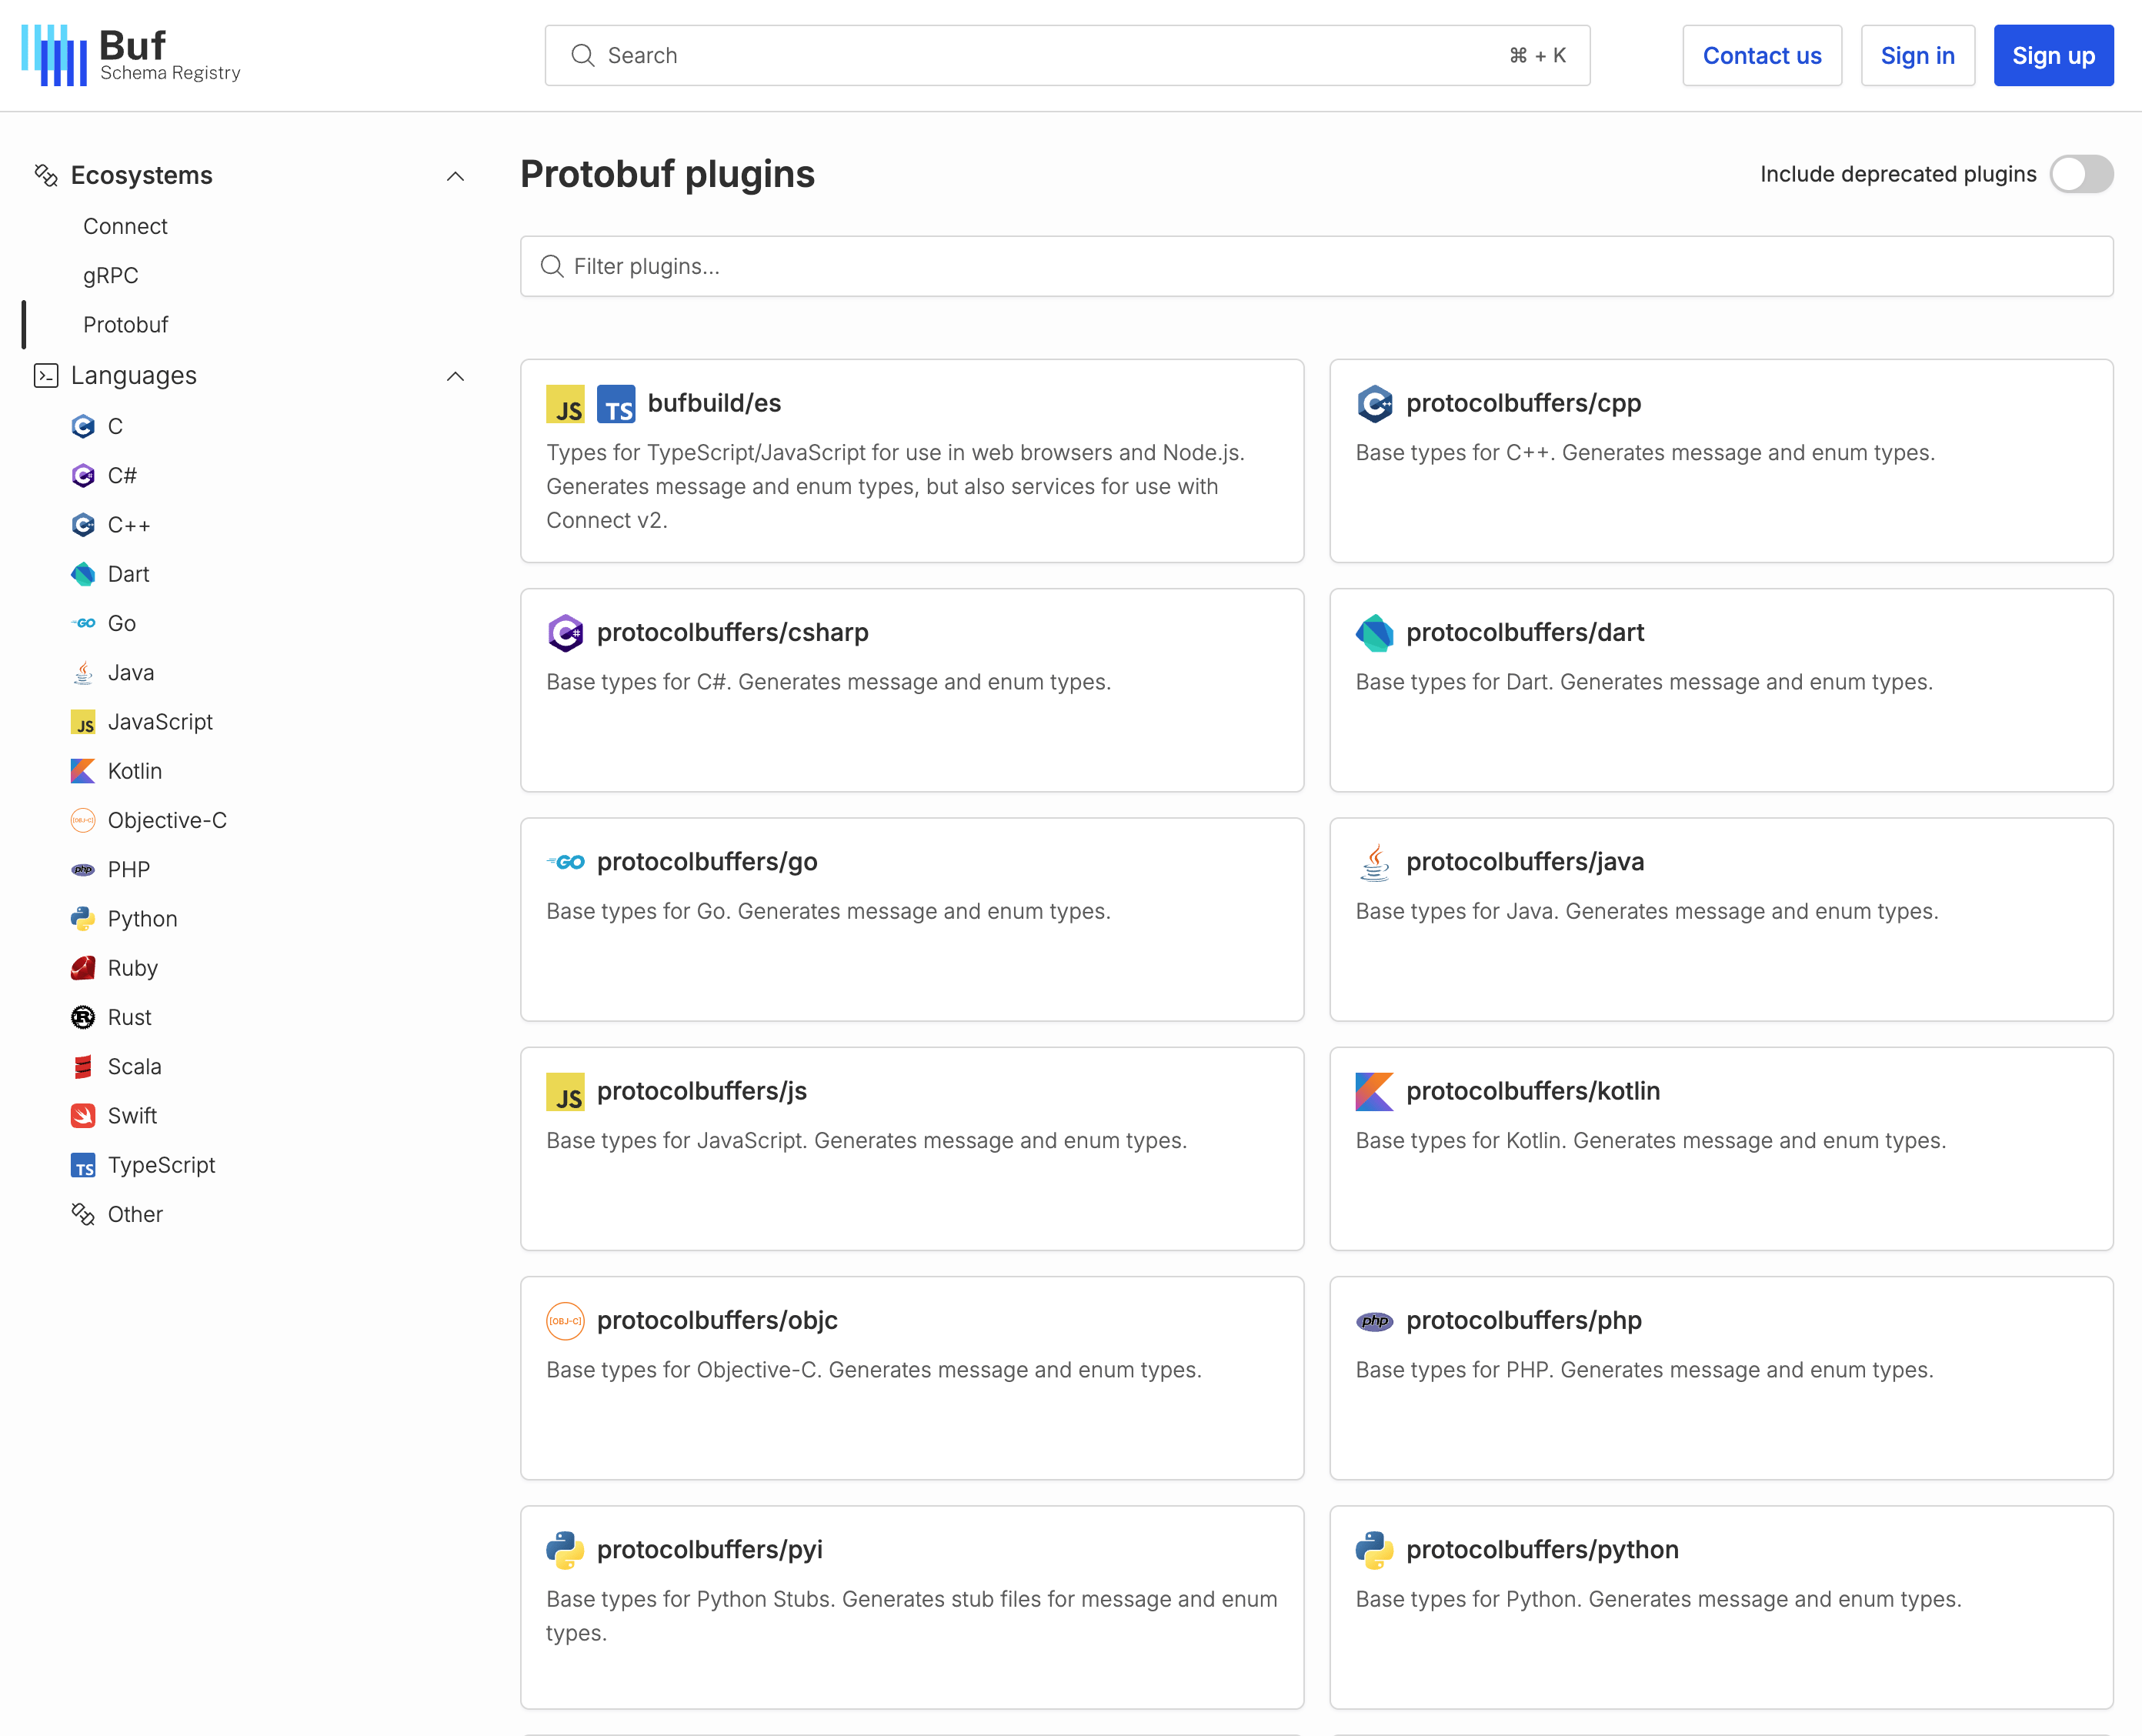Collapse the Ecosystems section

(456, 175)
